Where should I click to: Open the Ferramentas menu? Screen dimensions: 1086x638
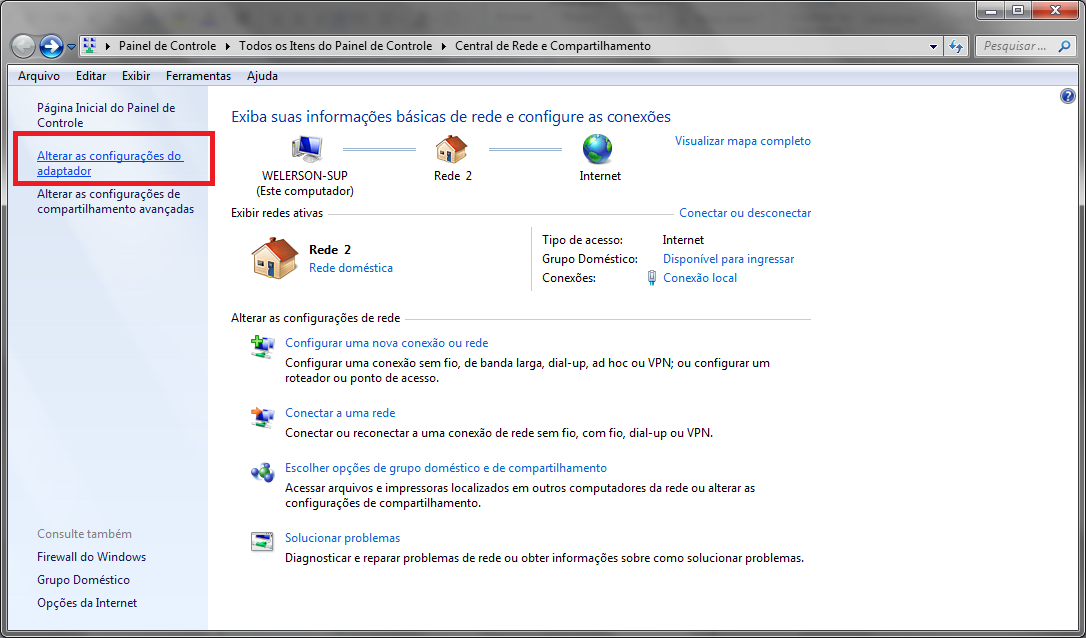tap(198, 76)
